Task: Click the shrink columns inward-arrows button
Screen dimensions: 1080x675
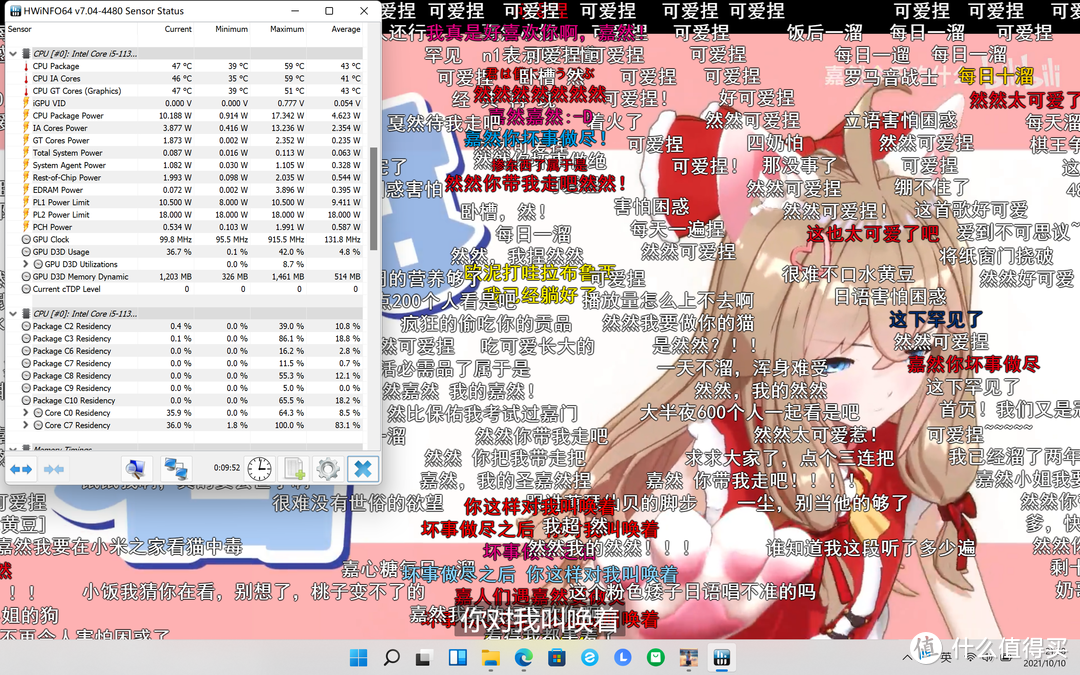Action: 54,470
